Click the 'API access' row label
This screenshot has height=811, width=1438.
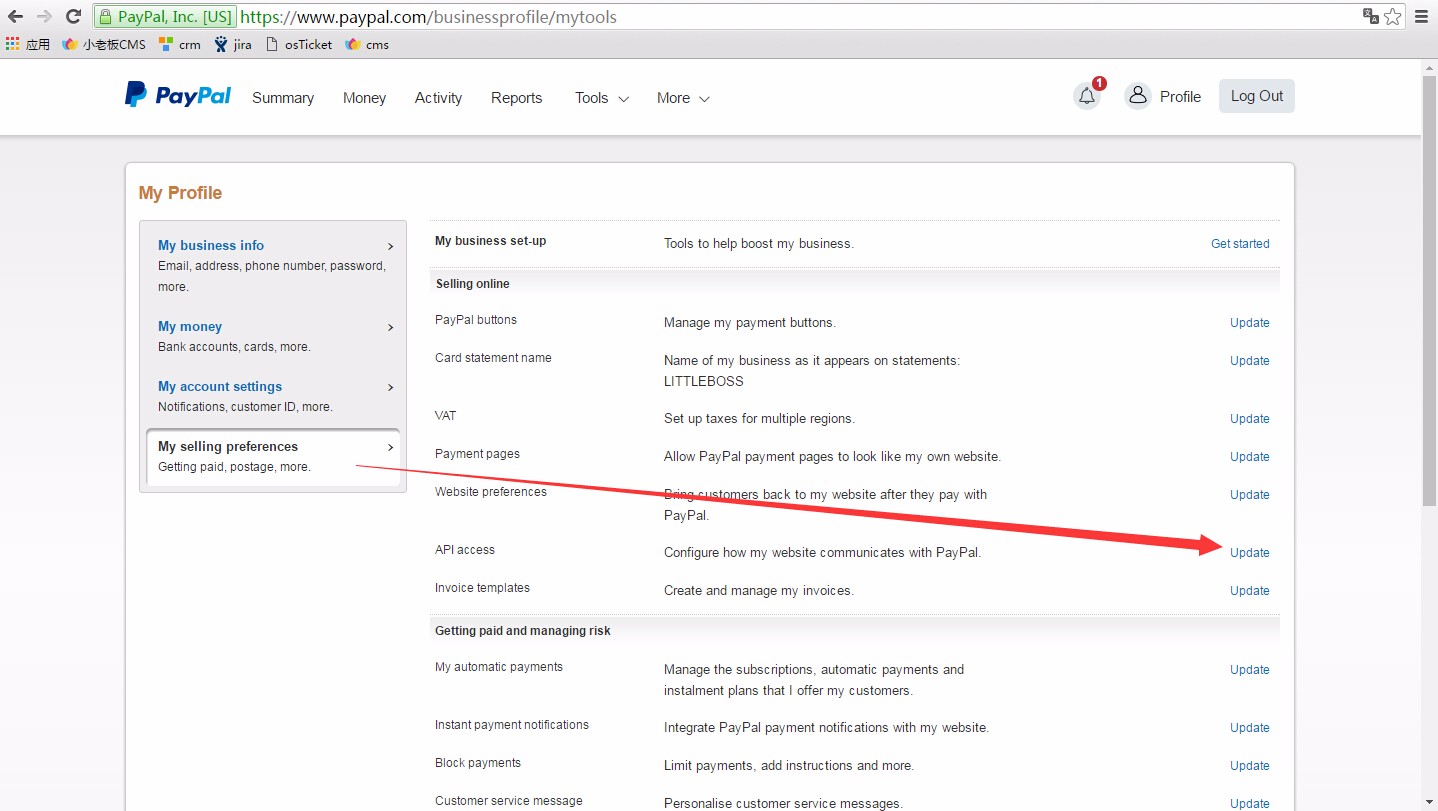465,550
